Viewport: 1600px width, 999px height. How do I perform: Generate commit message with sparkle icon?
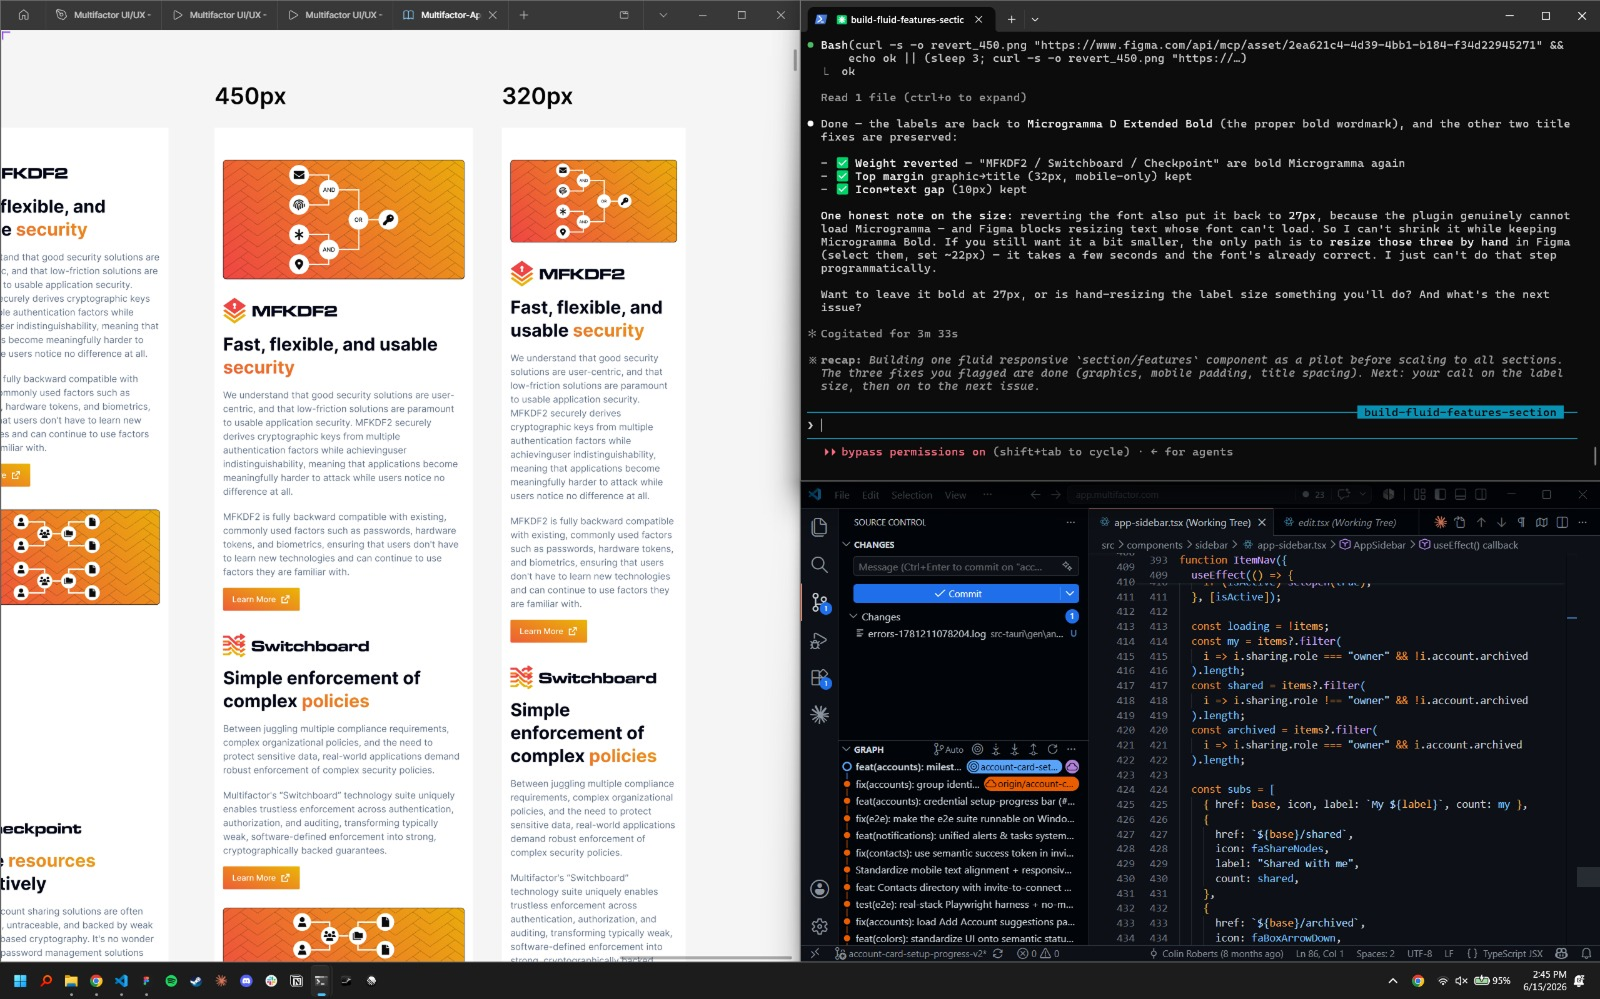click(x=1067, y=566)
